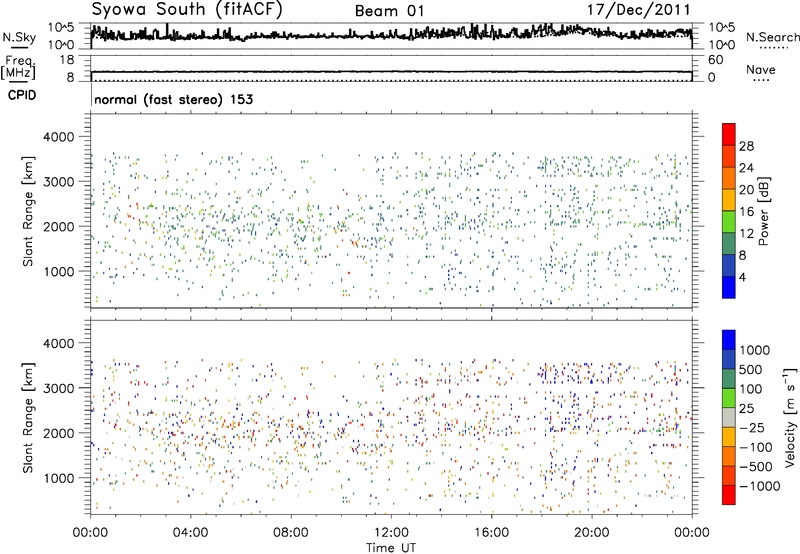
Task: Click the noise trace in the top strip
Action: (x=391, y=35)
